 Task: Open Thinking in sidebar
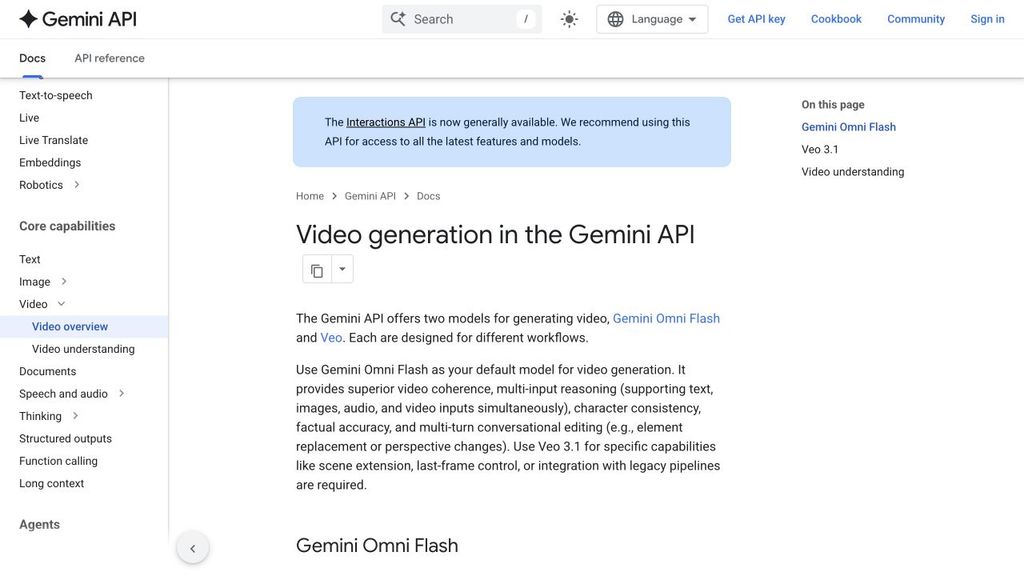click(40, 416)
